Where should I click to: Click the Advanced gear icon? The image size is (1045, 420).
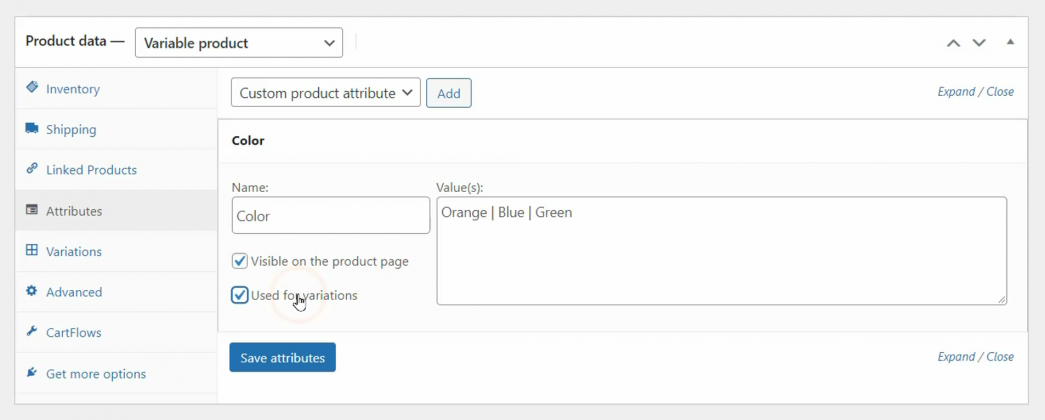tap(32, 292)
